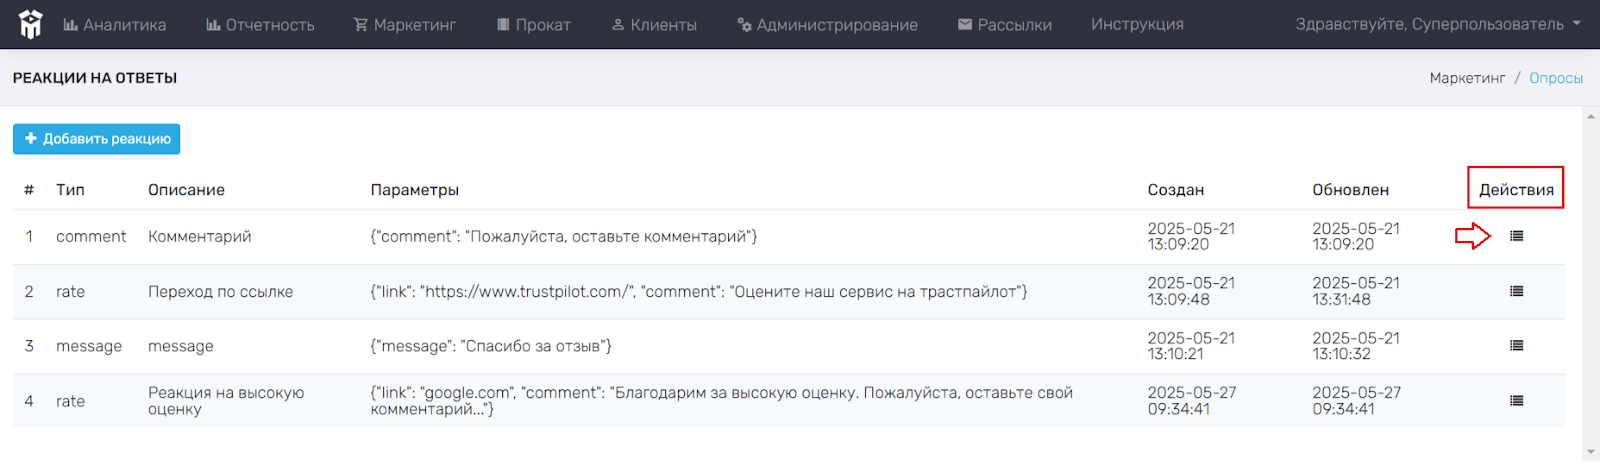Open actions list icon for message row
The width and height of the screenshot is (1600, 472).
click(1517, 345)
